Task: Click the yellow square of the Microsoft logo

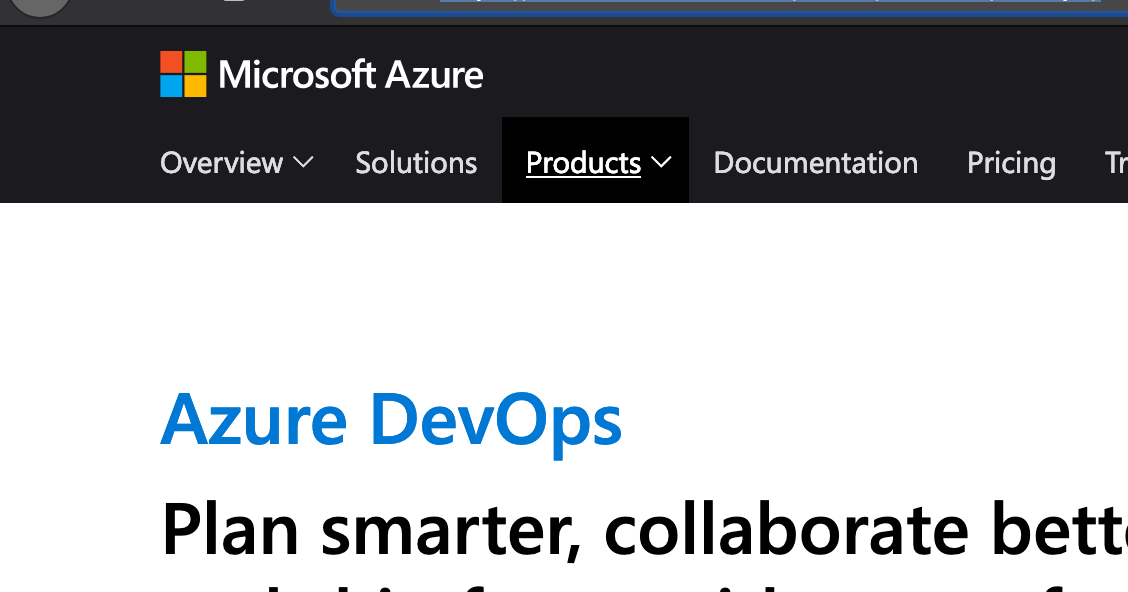Action: (x=193, y=85)
